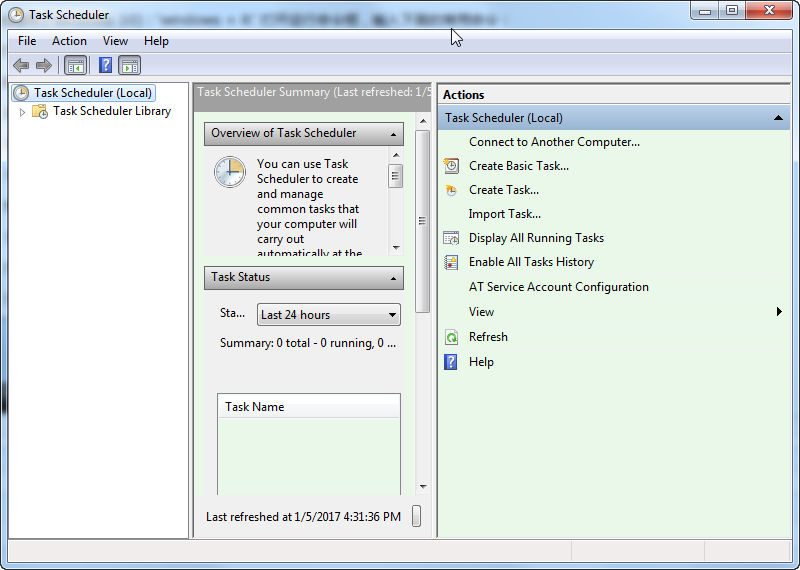The image size is (800, 570).
Task: Click Connect to Another Computer...
Action: pyautogui.click(x=554, y=142)
